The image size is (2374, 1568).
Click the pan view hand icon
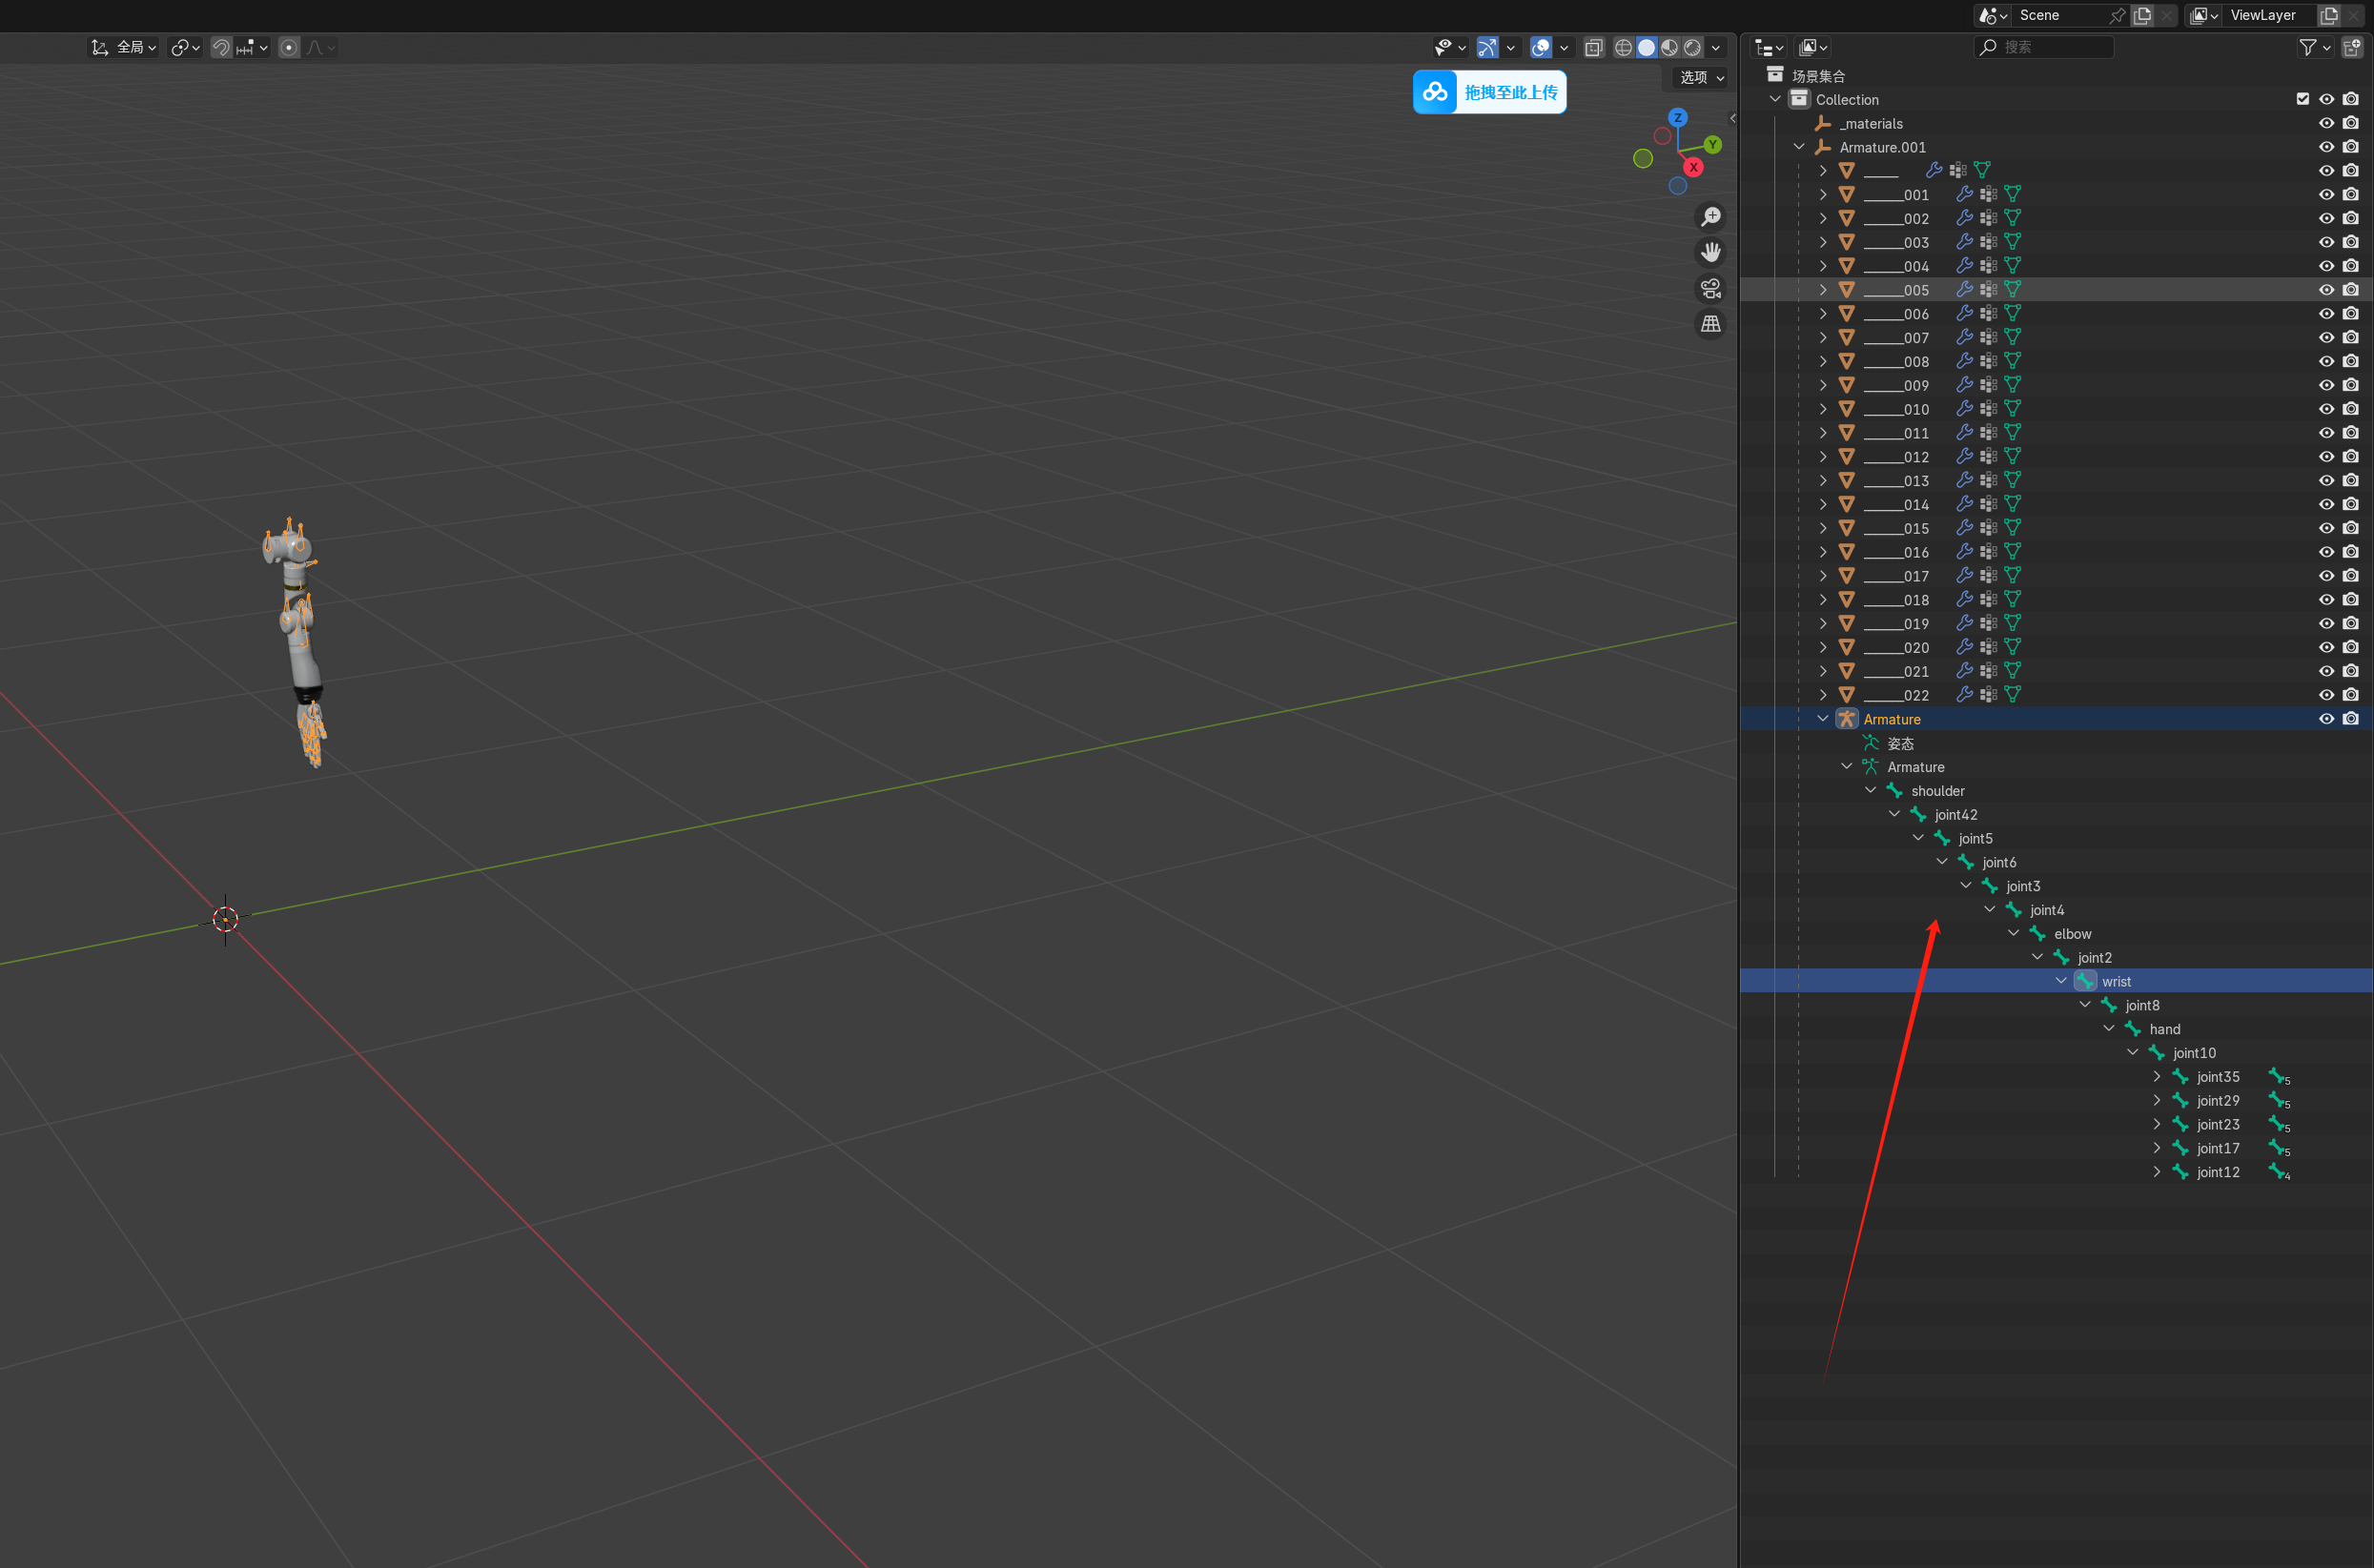pyautogui.click(x=1711, y=252)
